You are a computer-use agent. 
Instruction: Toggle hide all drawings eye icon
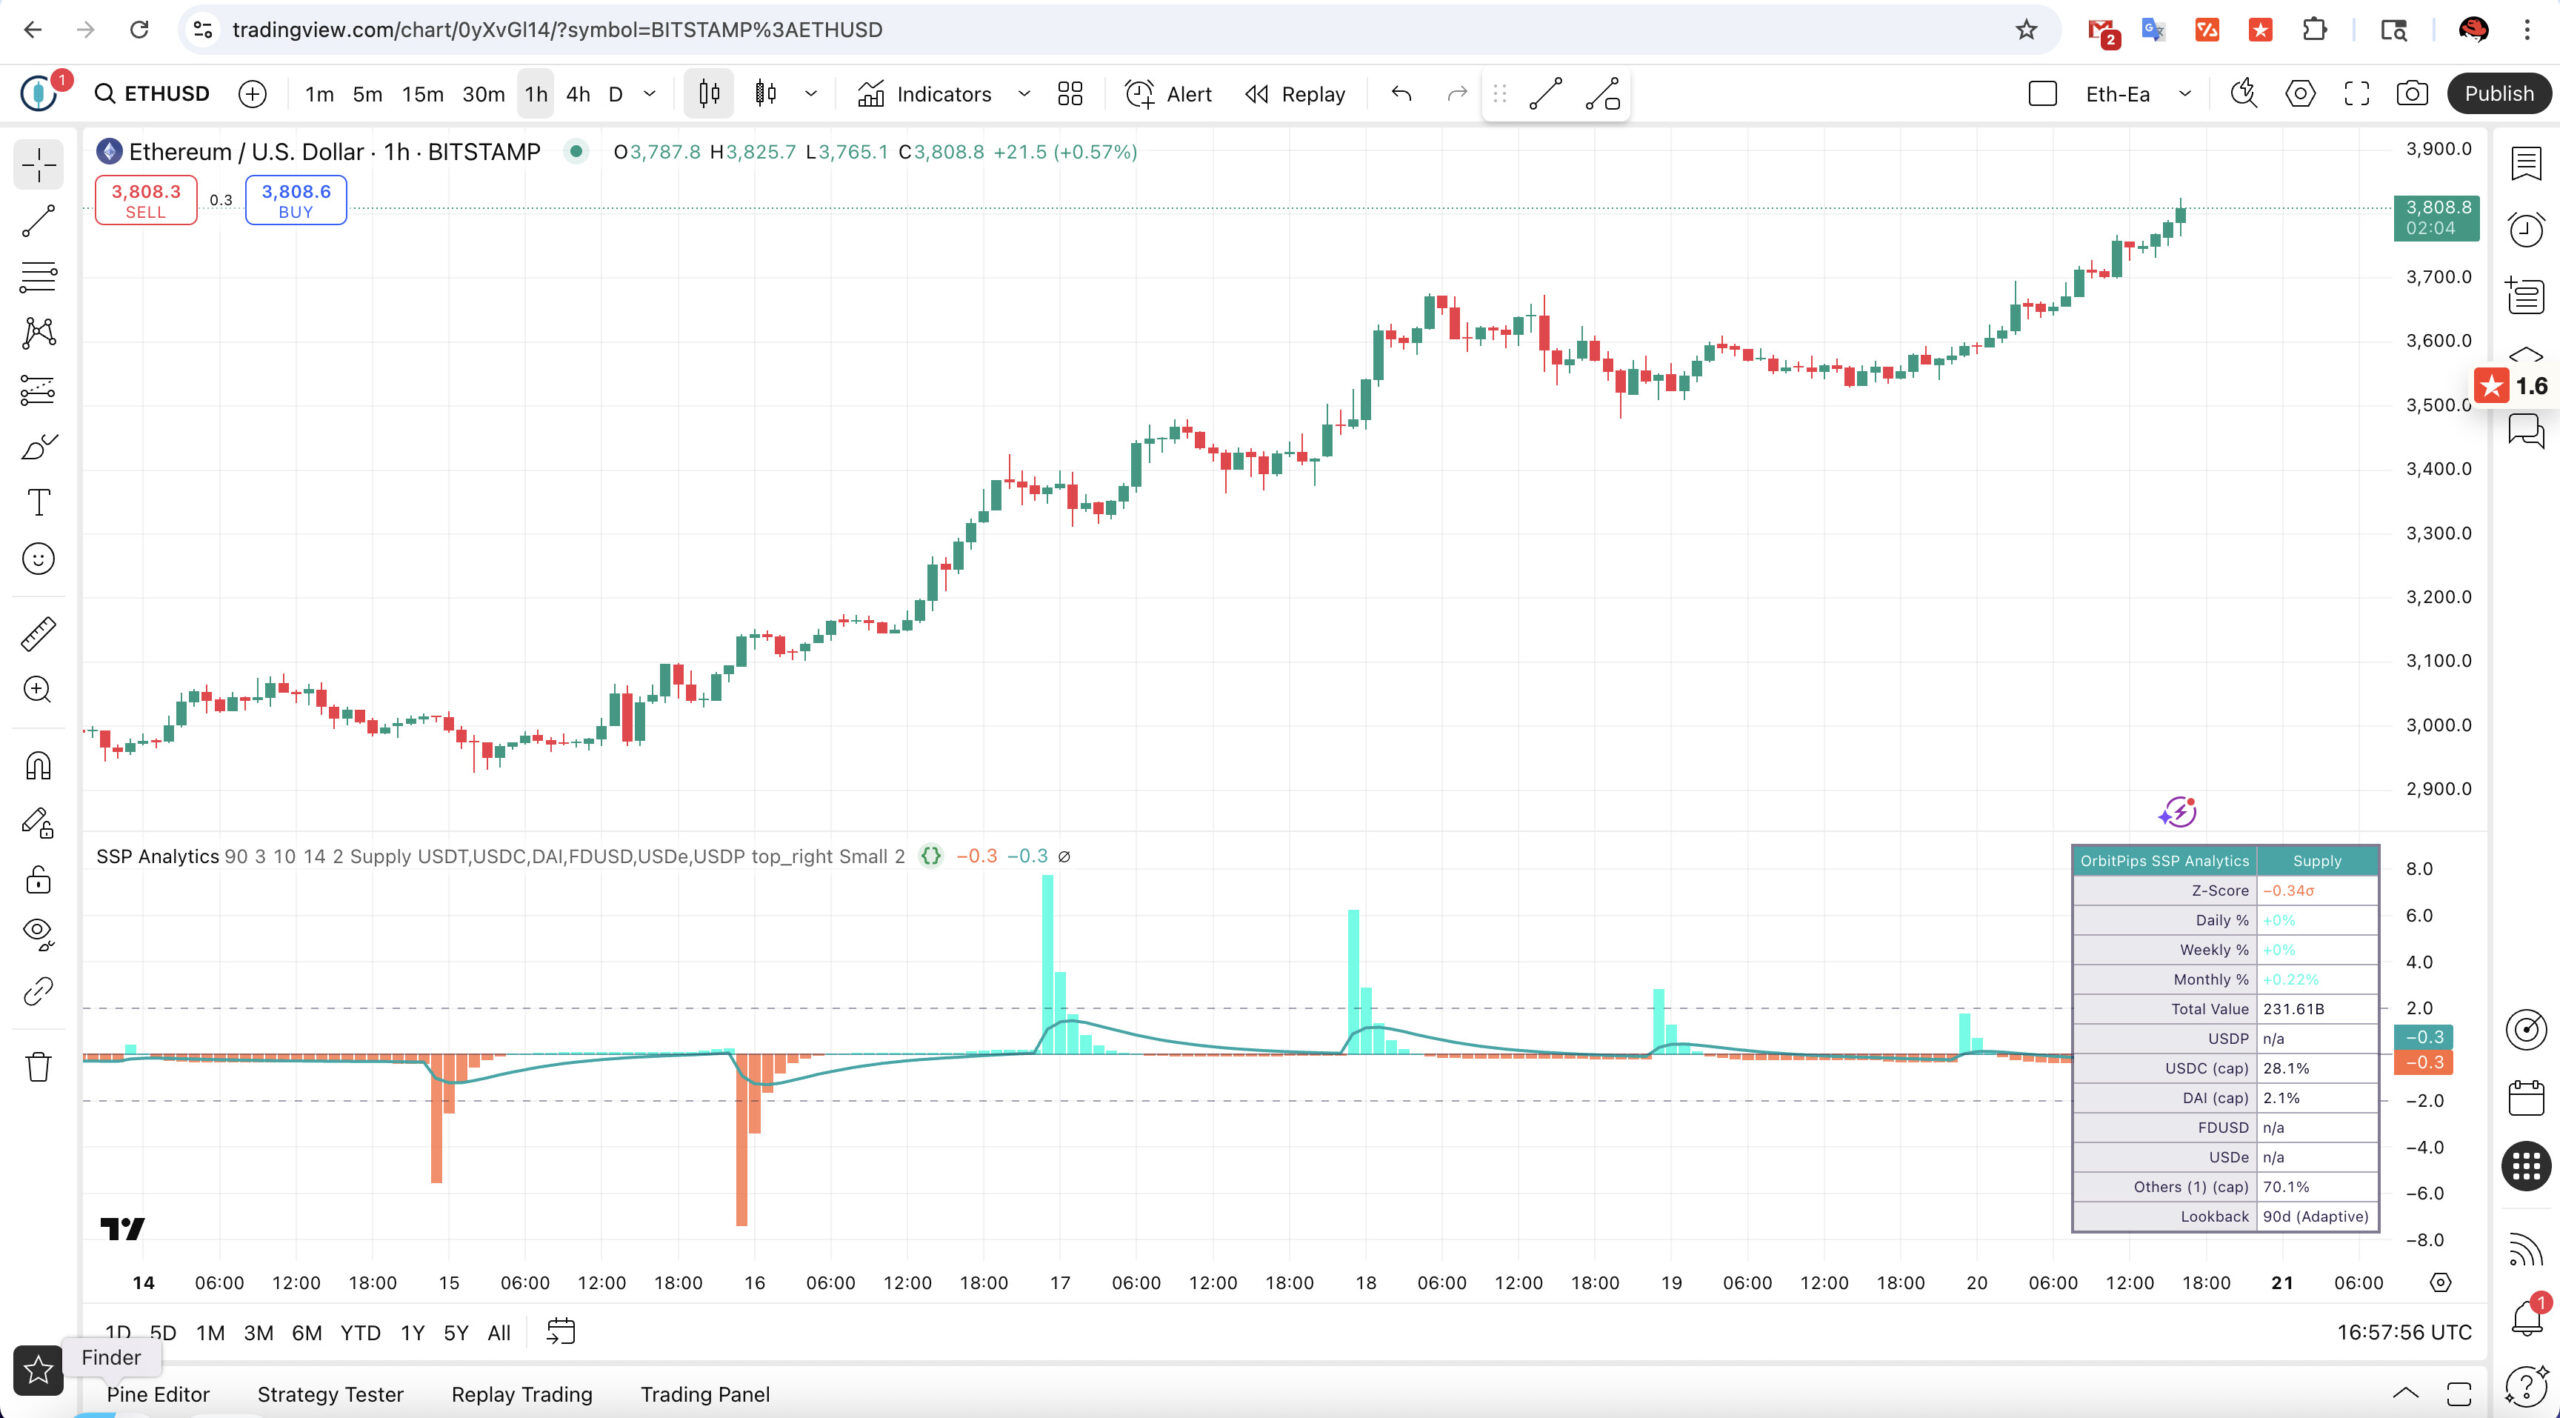pyautogui.click(x=38, y=934)
